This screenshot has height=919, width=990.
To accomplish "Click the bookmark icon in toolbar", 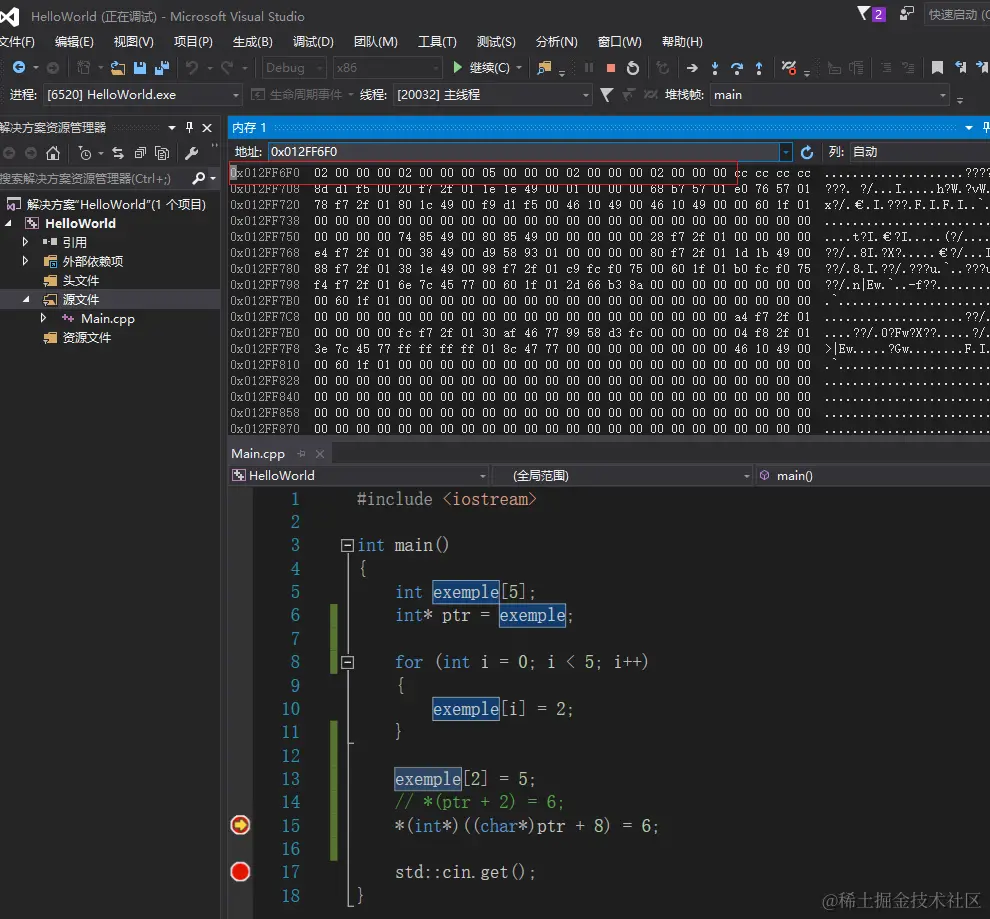I will pos(937,68).
